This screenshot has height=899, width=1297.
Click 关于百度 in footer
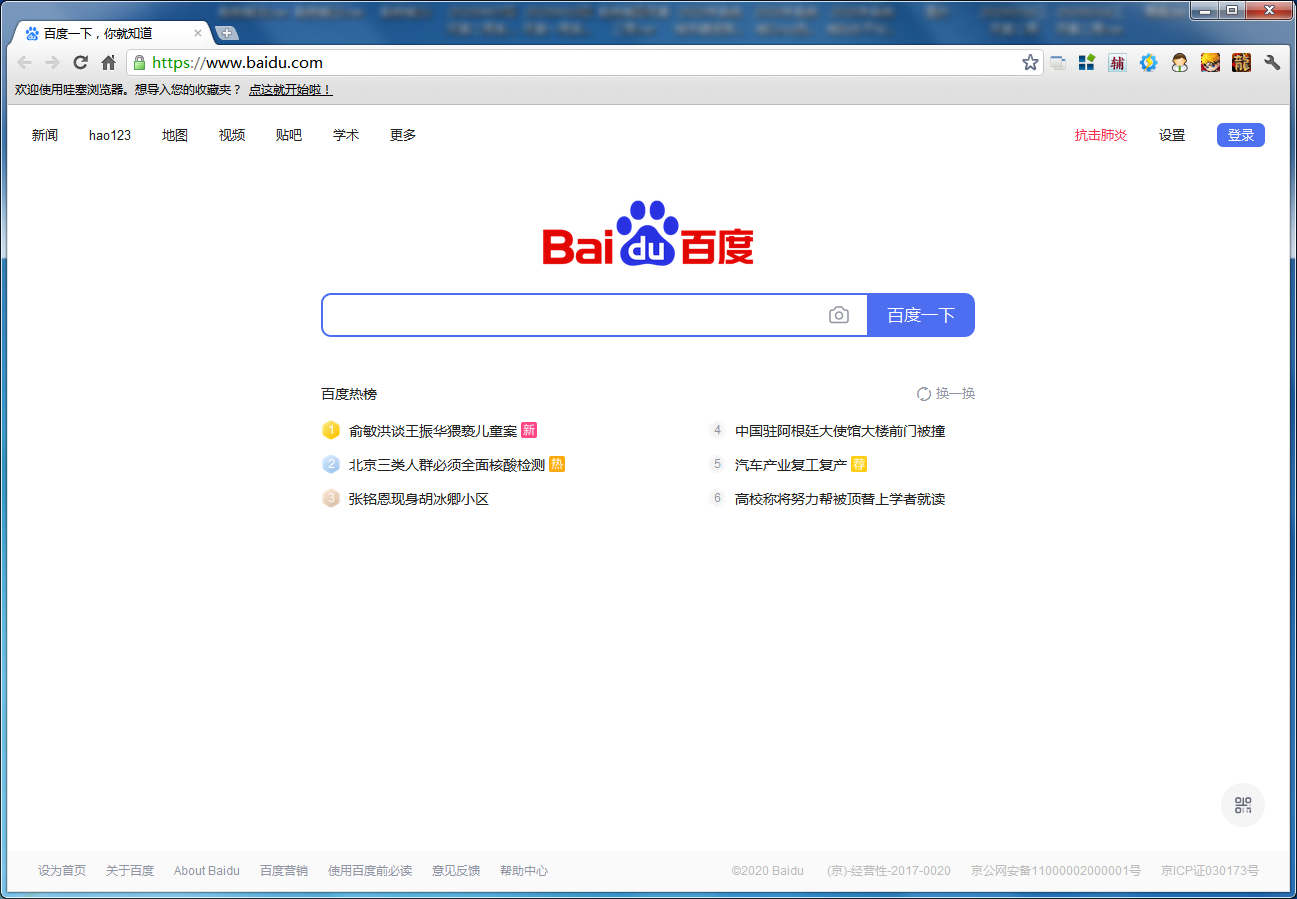click(x=130, y=871)
